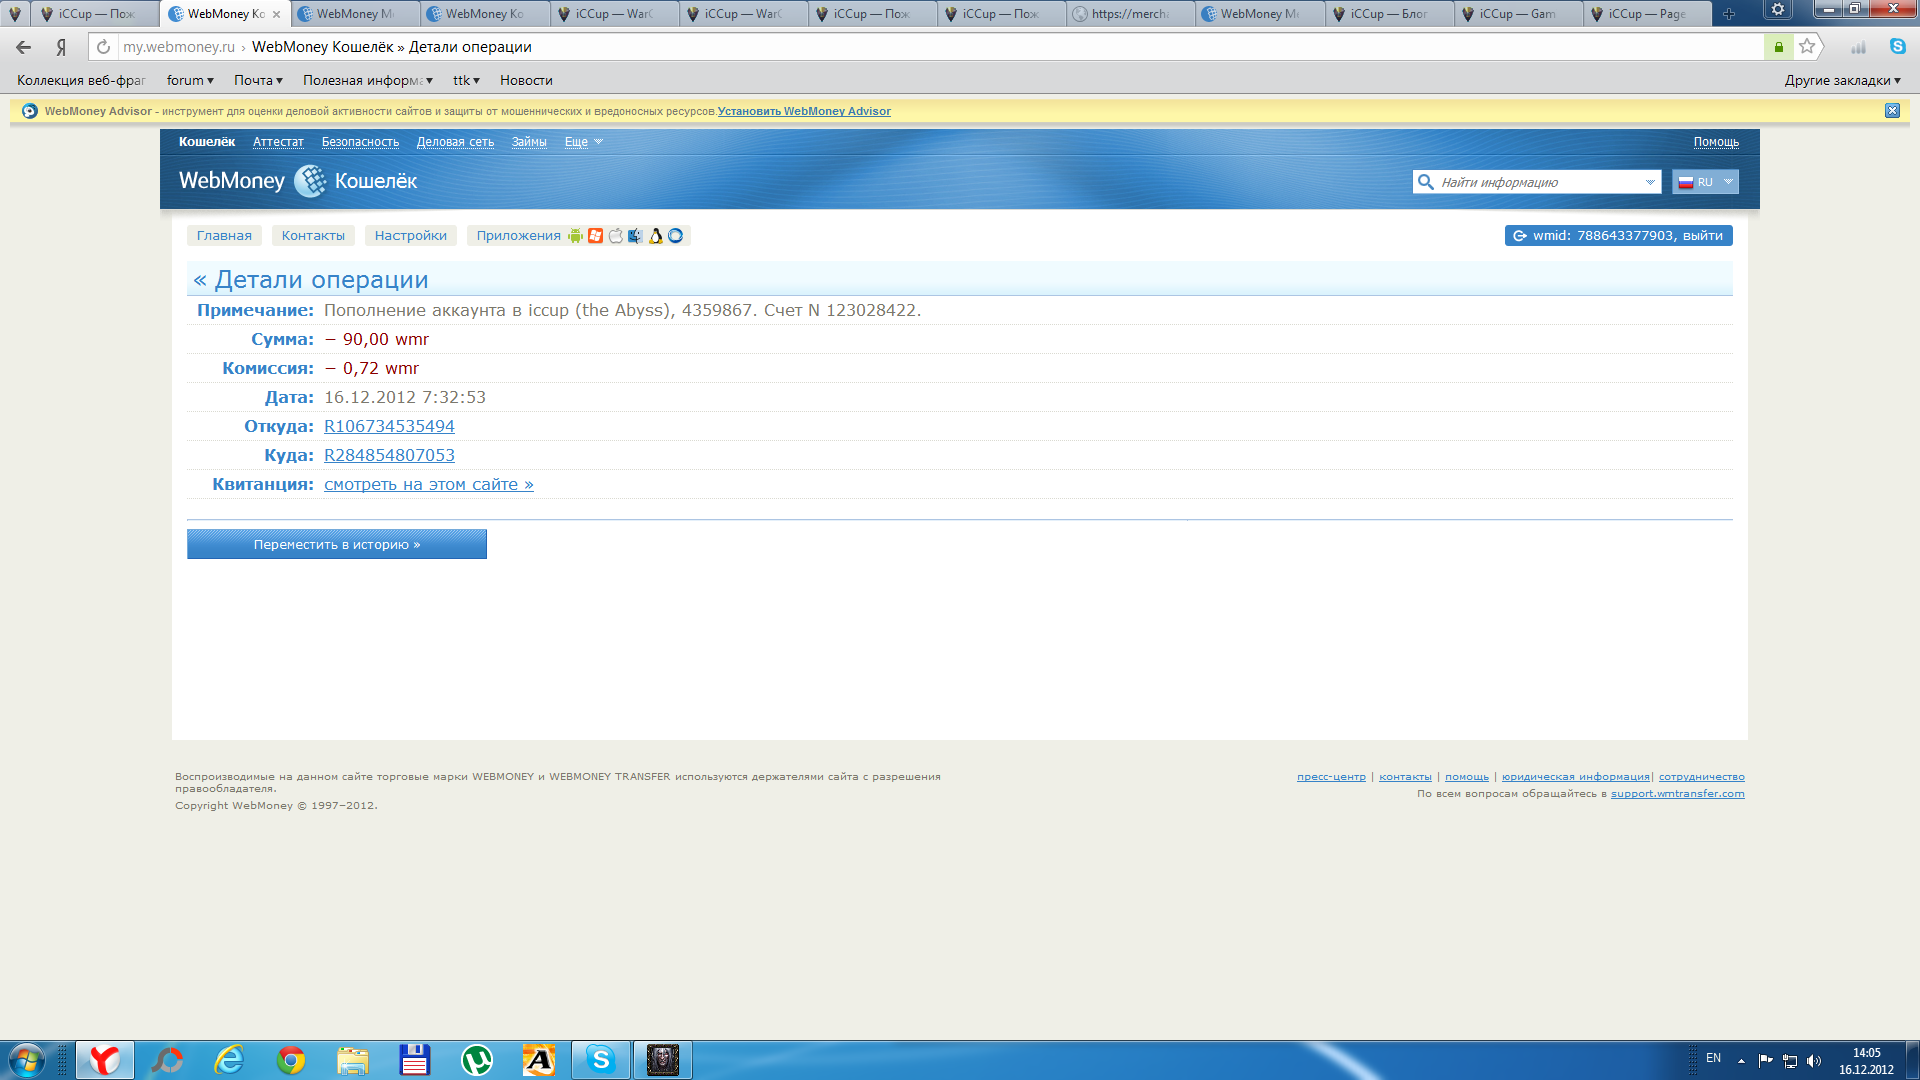
Task: Go back via the « Детали операции heading
Action: point(311,280)
